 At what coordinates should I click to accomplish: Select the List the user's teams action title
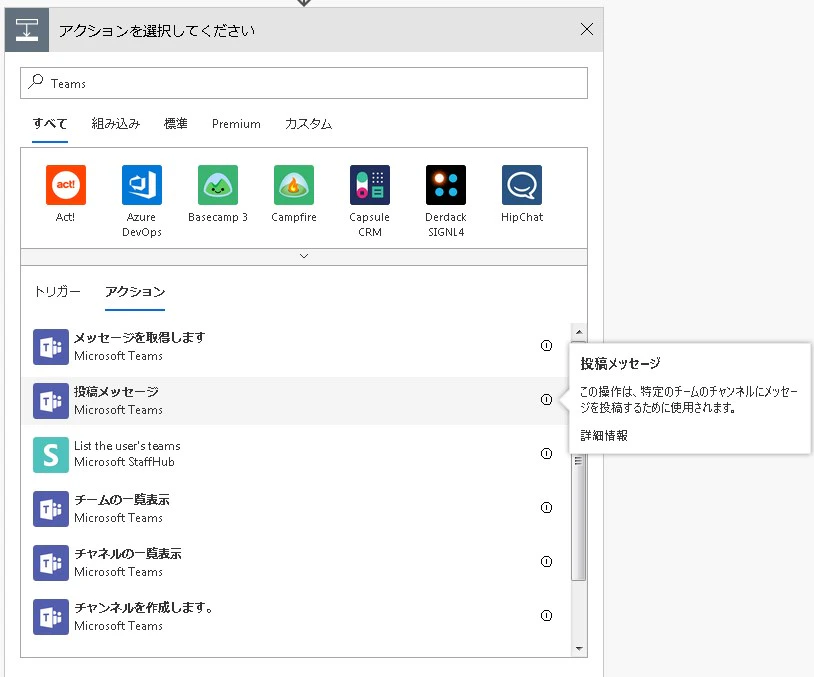(x=127, y=446)
